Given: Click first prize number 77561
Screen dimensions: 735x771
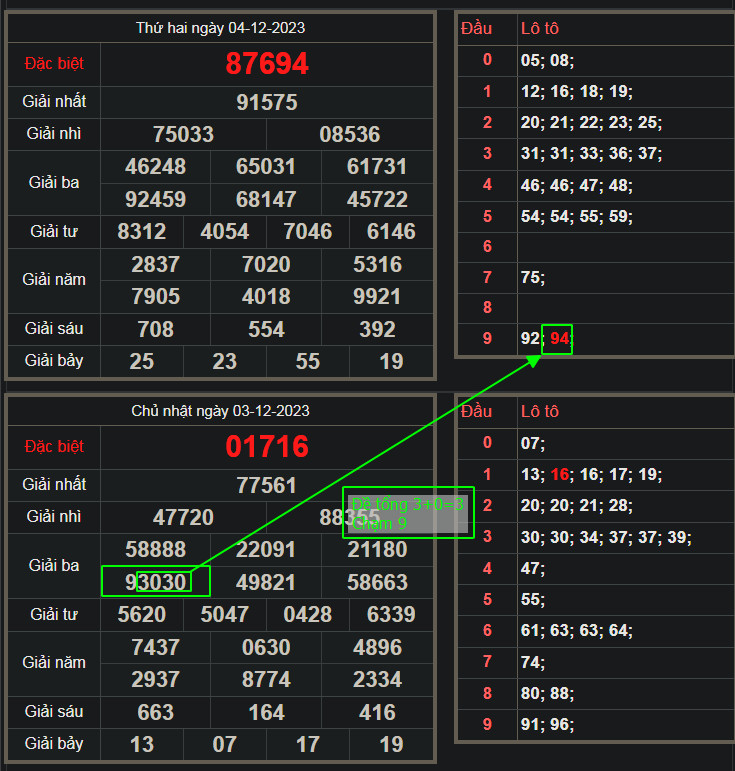Looking at the screenshot, I should click(267, 485).
